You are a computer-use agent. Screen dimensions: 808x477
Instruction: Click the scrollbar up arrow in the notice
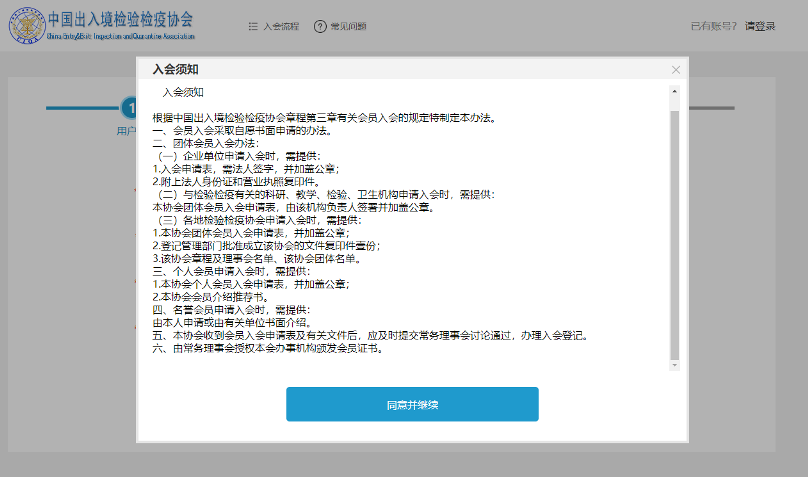click(674, 92)
